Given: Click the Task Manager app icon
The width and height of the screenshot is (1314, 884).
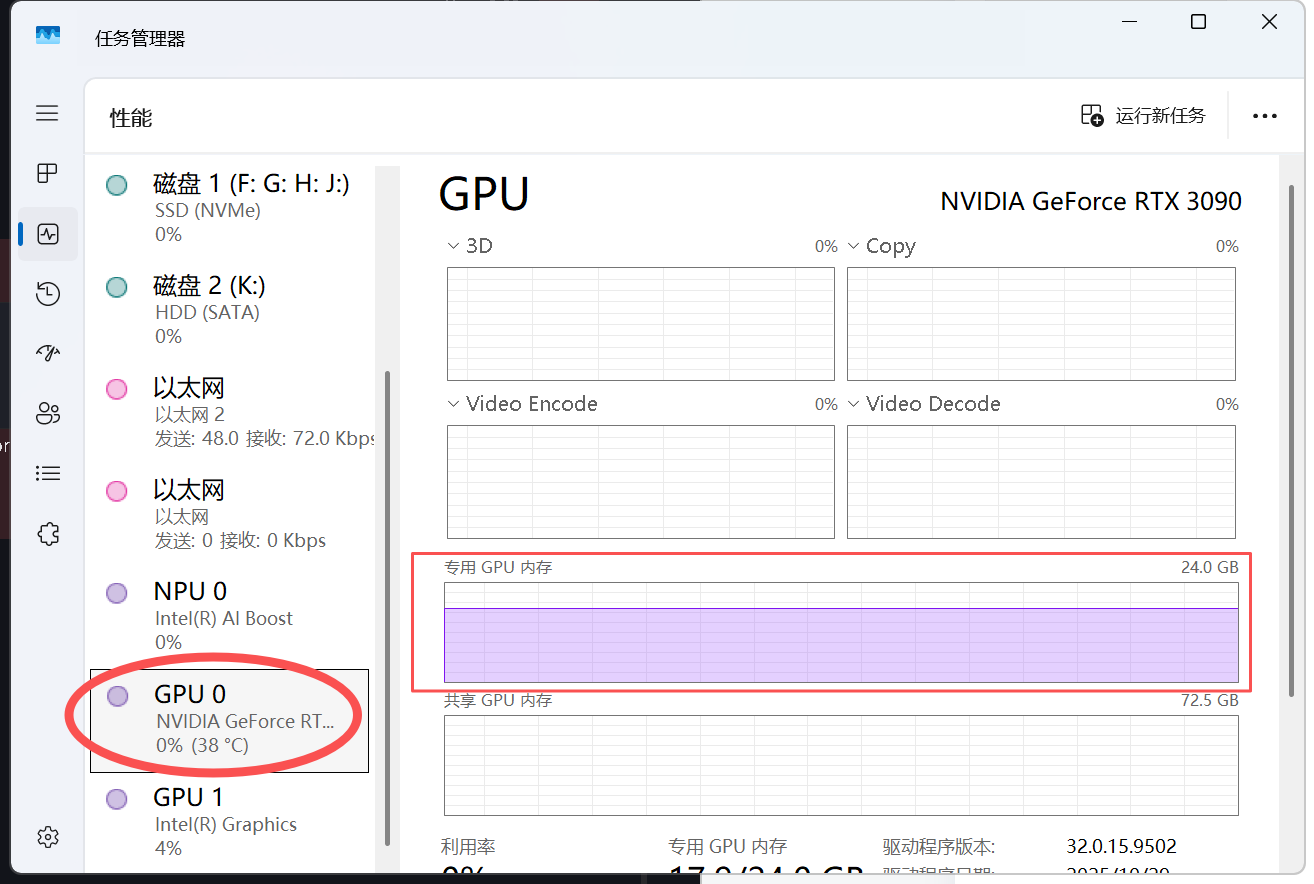Looking at the screenshot, I should coord(48,37).
